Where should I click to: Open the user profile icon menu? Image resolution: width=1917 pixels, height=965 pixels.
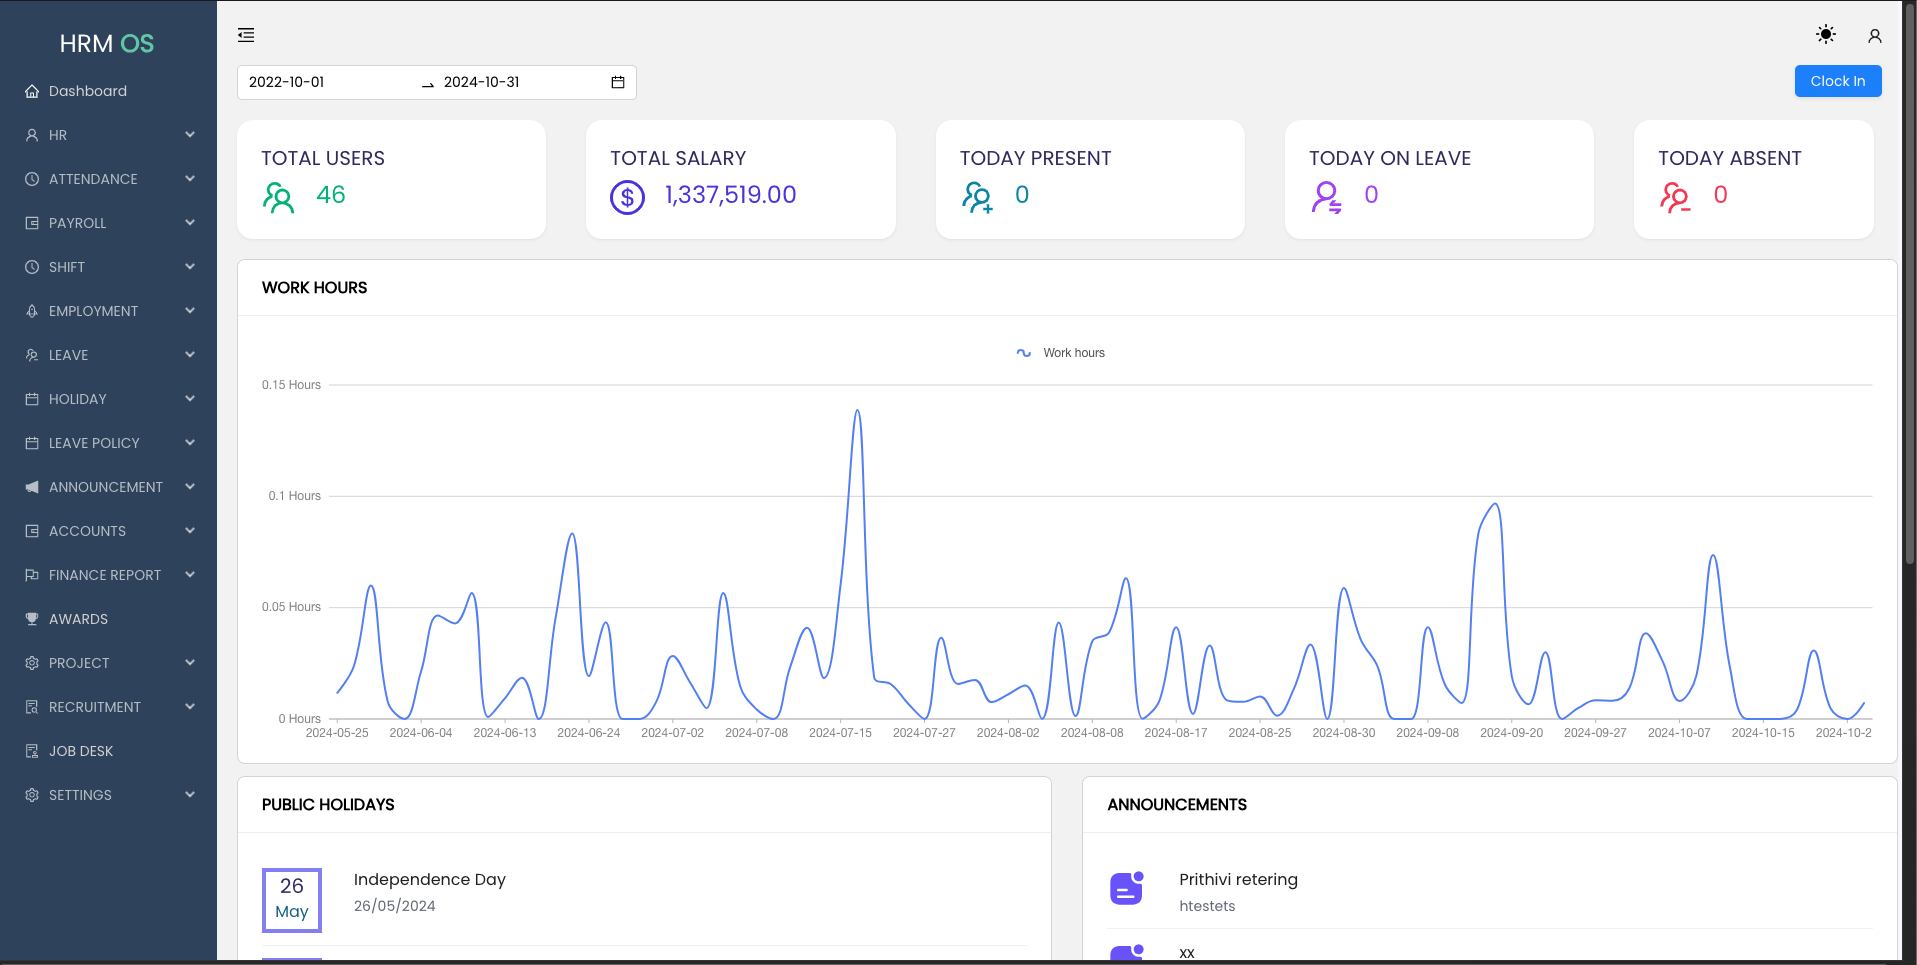click(x=1874, y=36)
